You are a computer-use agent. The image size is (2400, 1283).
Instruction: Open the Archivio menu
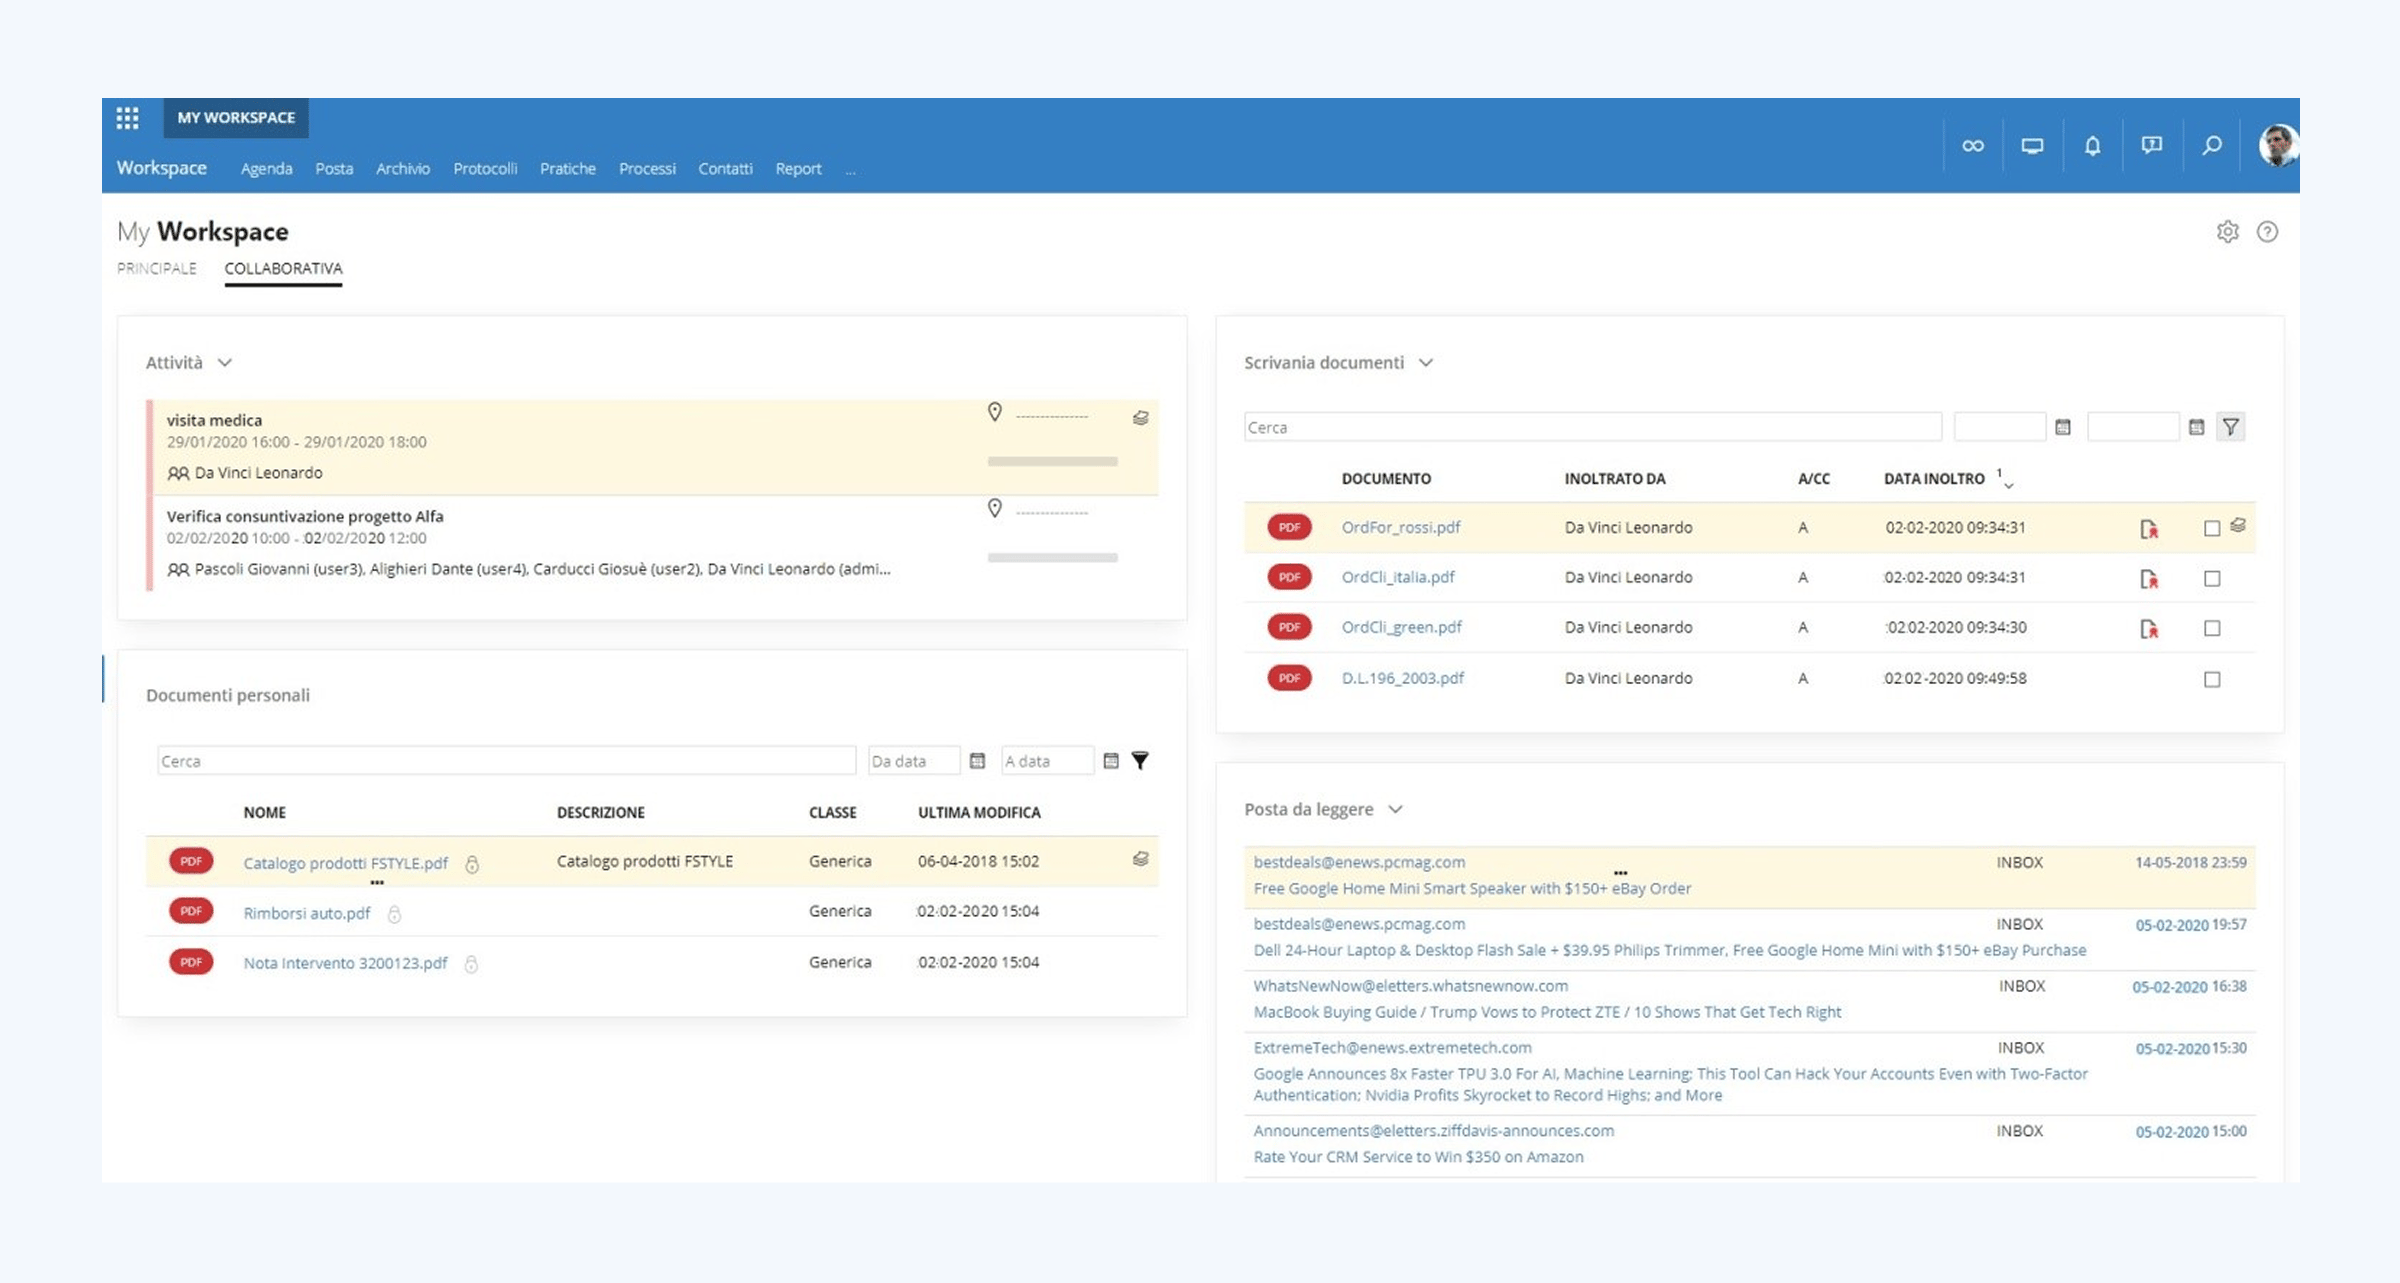(x=403, y=169)
